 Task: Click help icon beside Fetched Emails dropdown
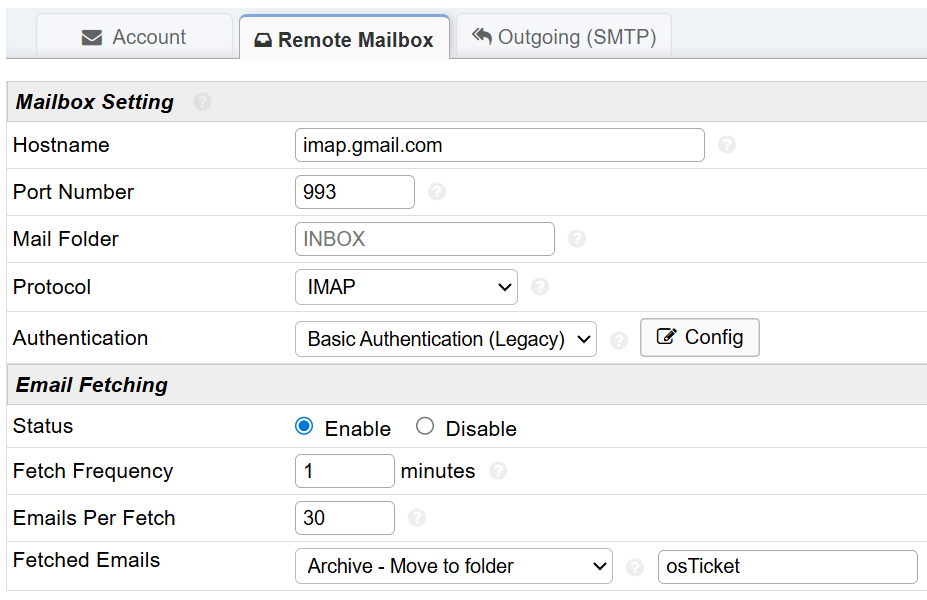(634, 567)
